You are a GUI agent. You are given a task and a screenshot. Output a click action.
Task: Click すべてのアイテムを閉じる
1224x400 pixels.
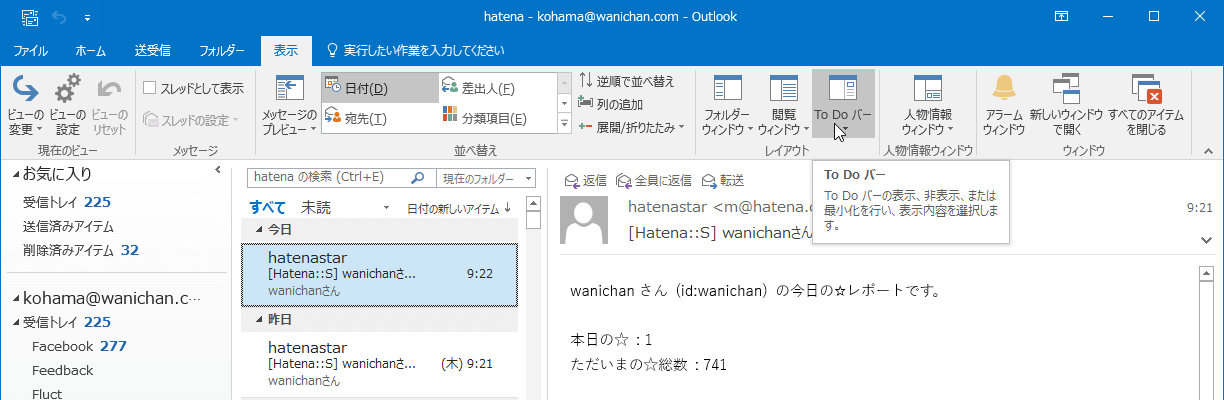coord(1146,105)
